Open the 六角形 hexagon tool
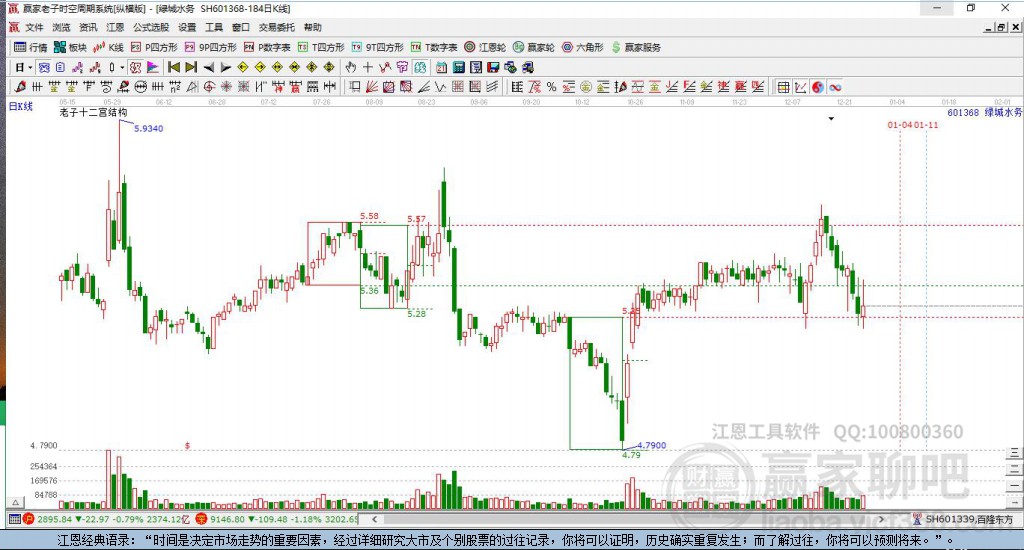This screenshot has height=550, width=1024. click(583, 47)
